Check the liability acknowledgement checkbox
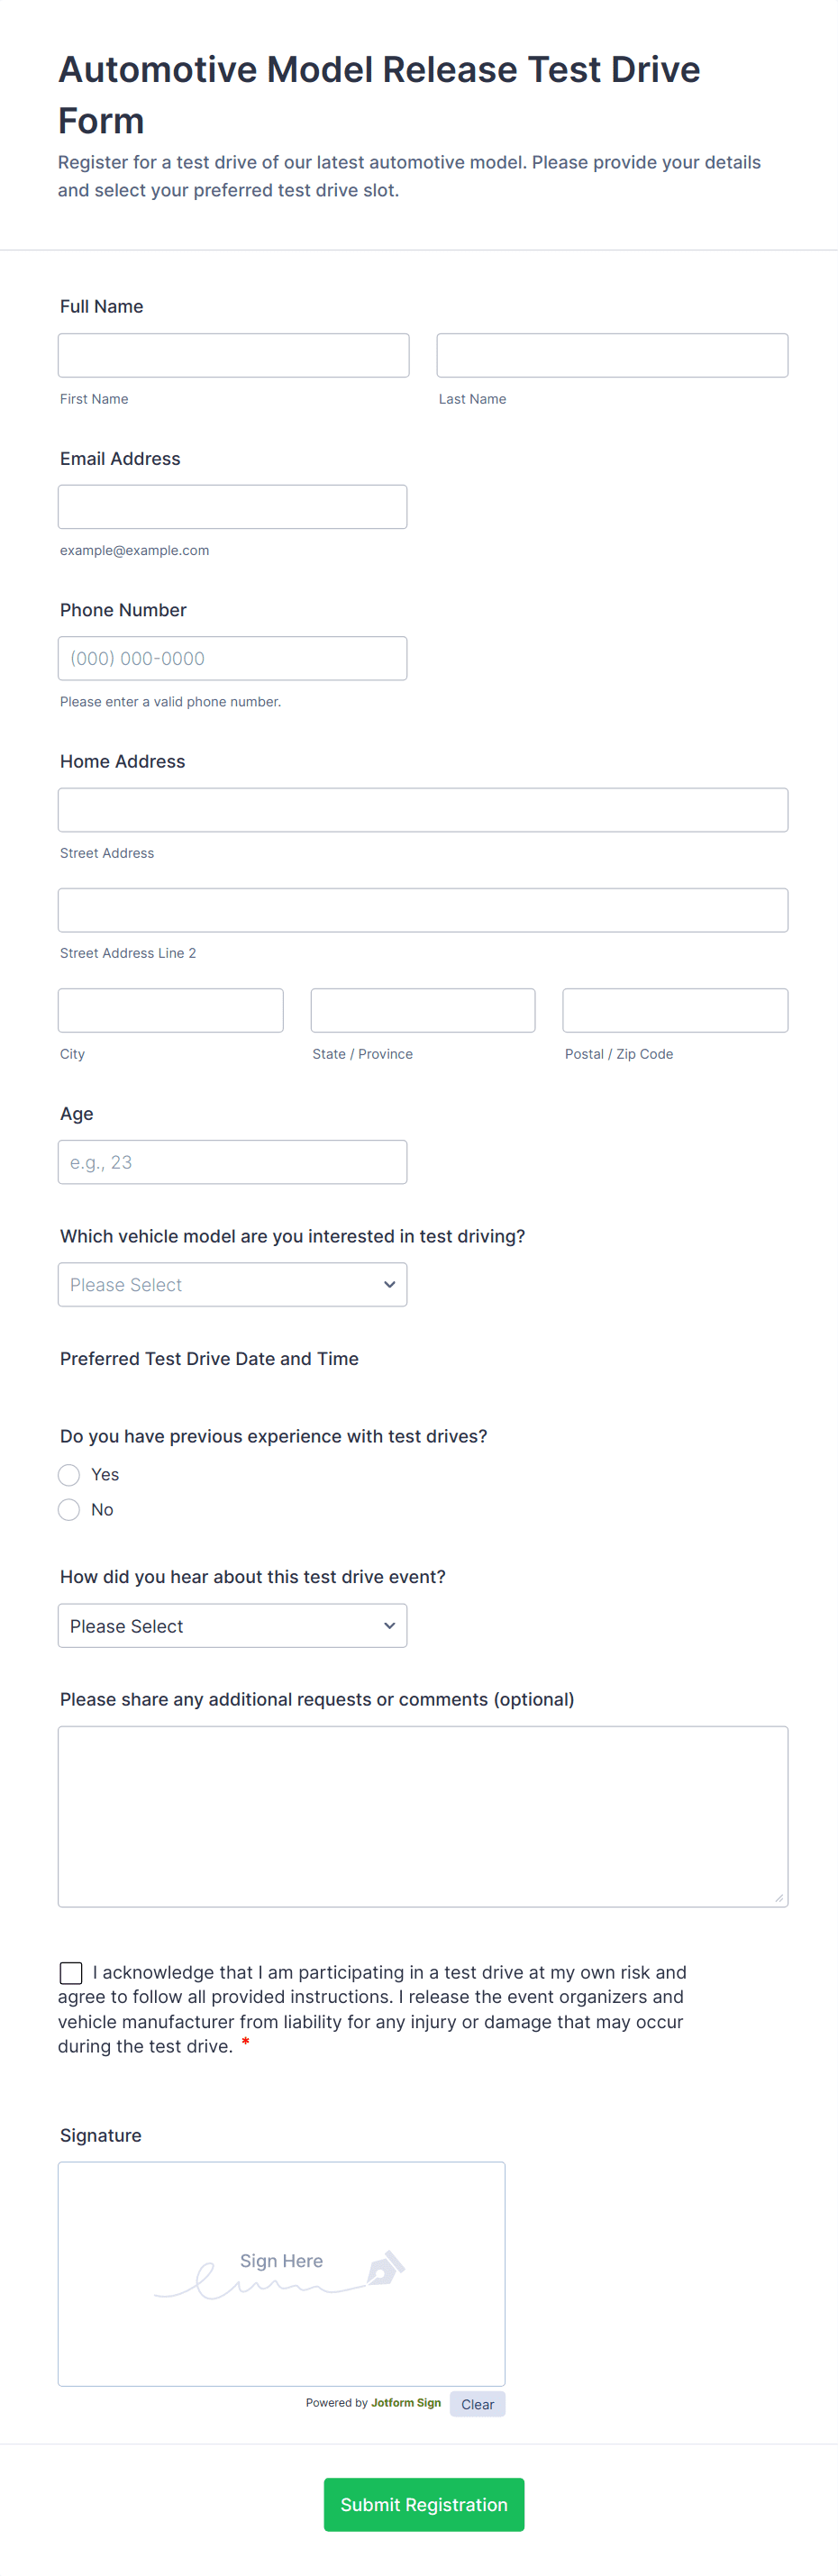Image resolution: width=838 pixels, height=2576 pixels. click(71, 1972)
